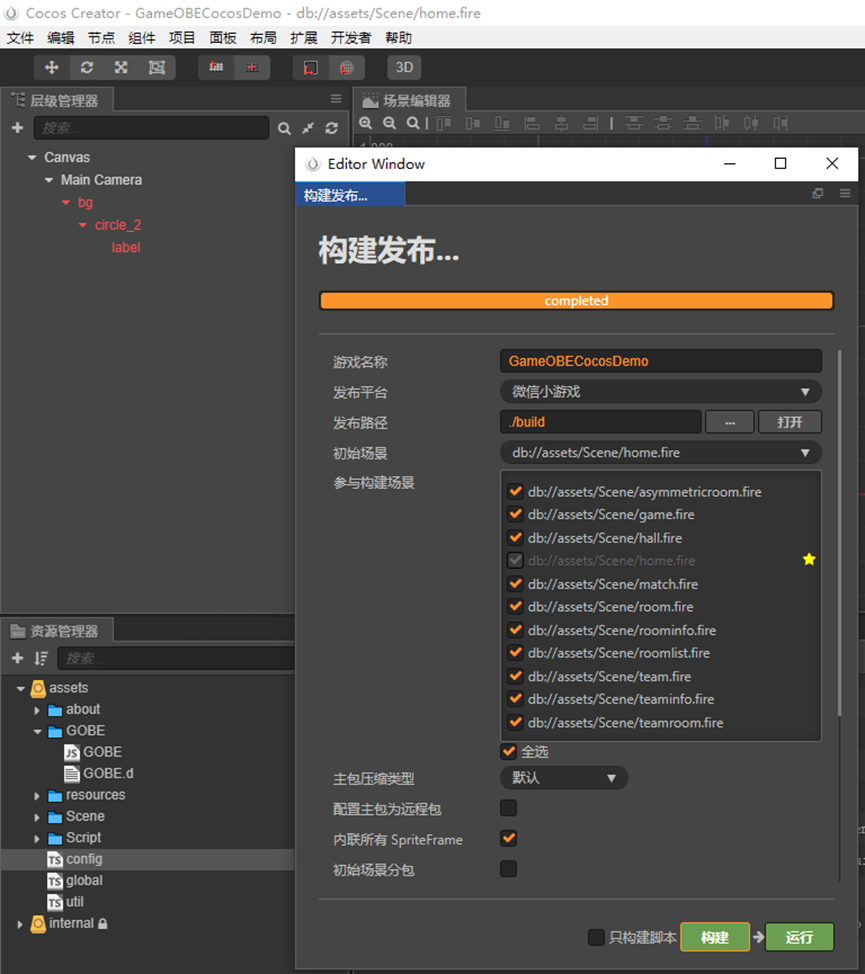
Task: Enable the 只构建脚本 checkbox
Action: (596, 937)
